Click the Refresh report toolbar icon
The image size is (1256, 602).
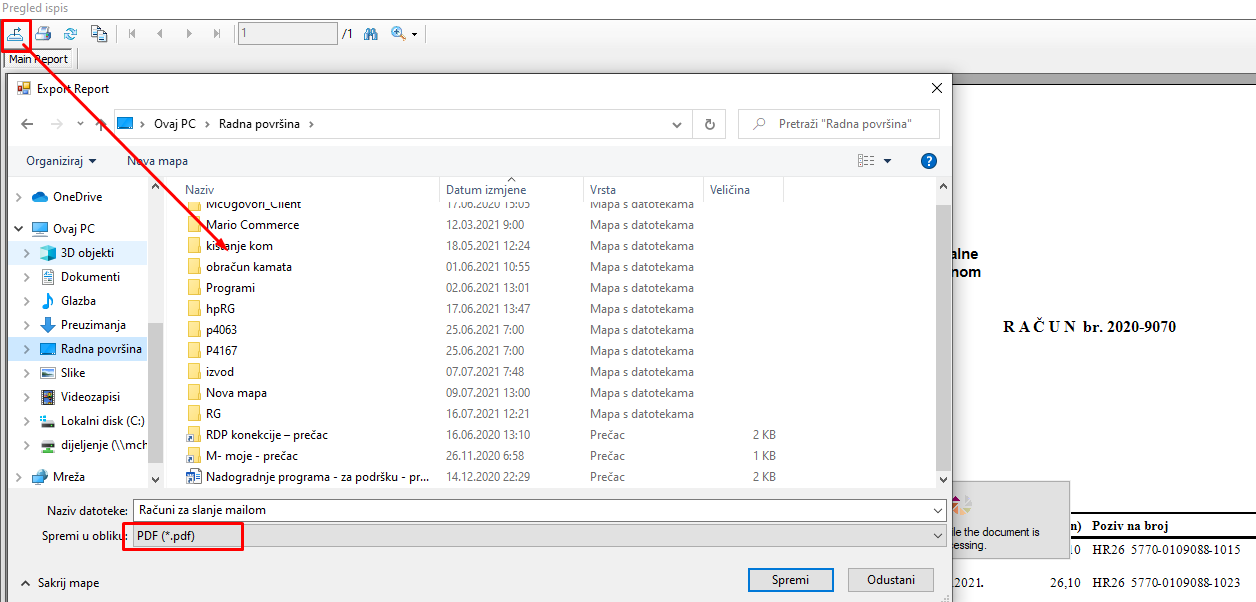pos(70,34)
